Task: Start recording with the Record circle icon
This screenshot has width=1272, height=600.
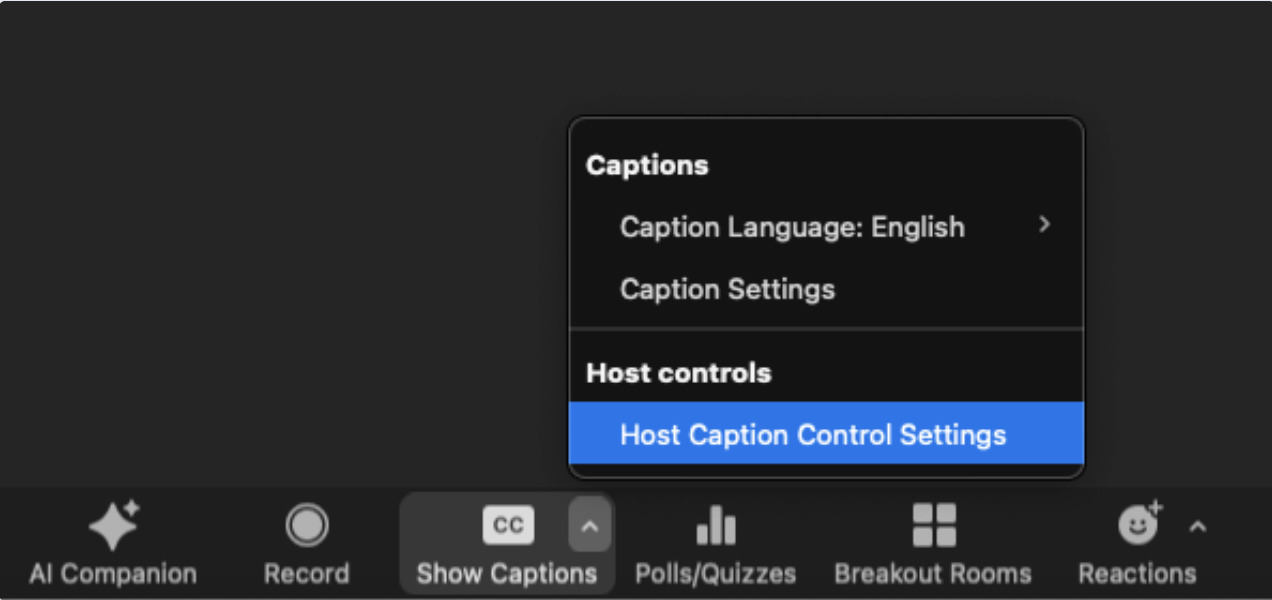Action: [306, 525]
